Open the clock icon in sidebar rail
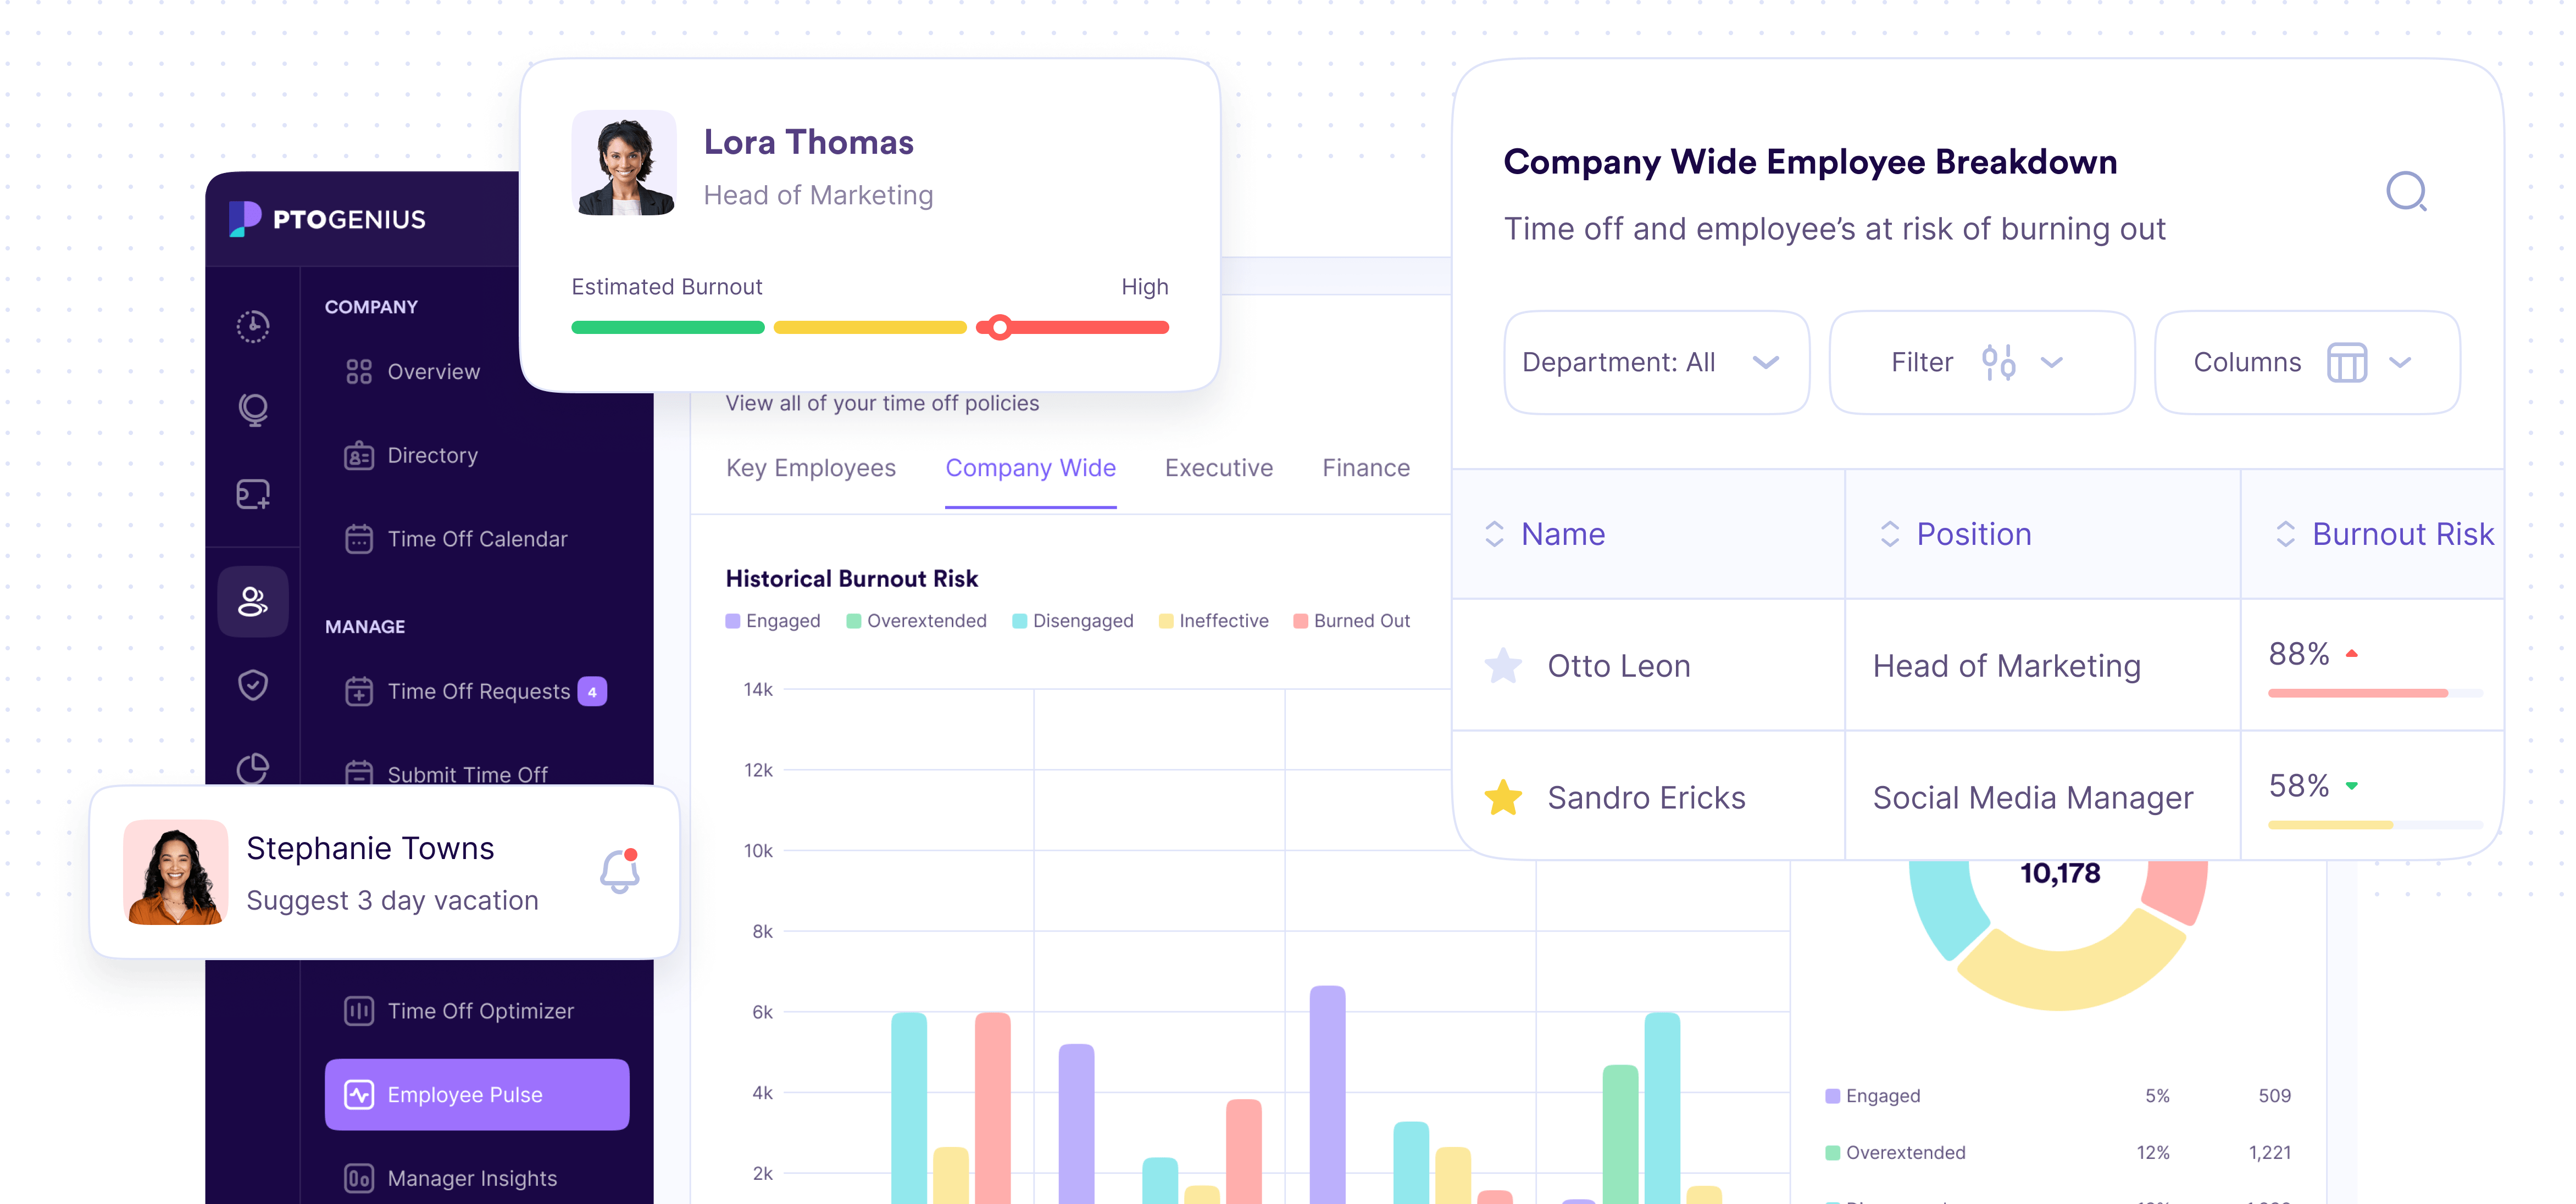This screenshot has width=2576, height=1204. pyautogui.click(x=253, y=326)
